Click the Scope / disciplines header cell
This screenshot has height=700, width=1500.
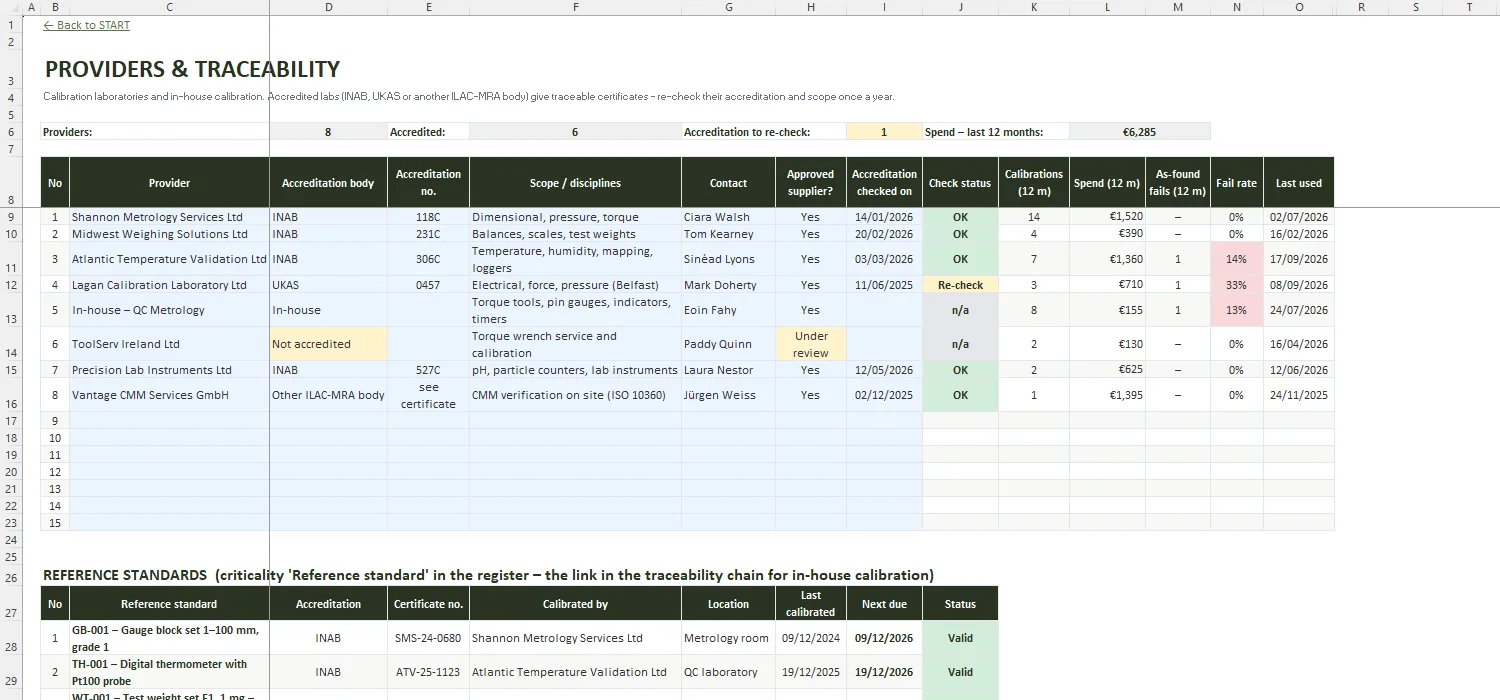[x=575, y=183]
